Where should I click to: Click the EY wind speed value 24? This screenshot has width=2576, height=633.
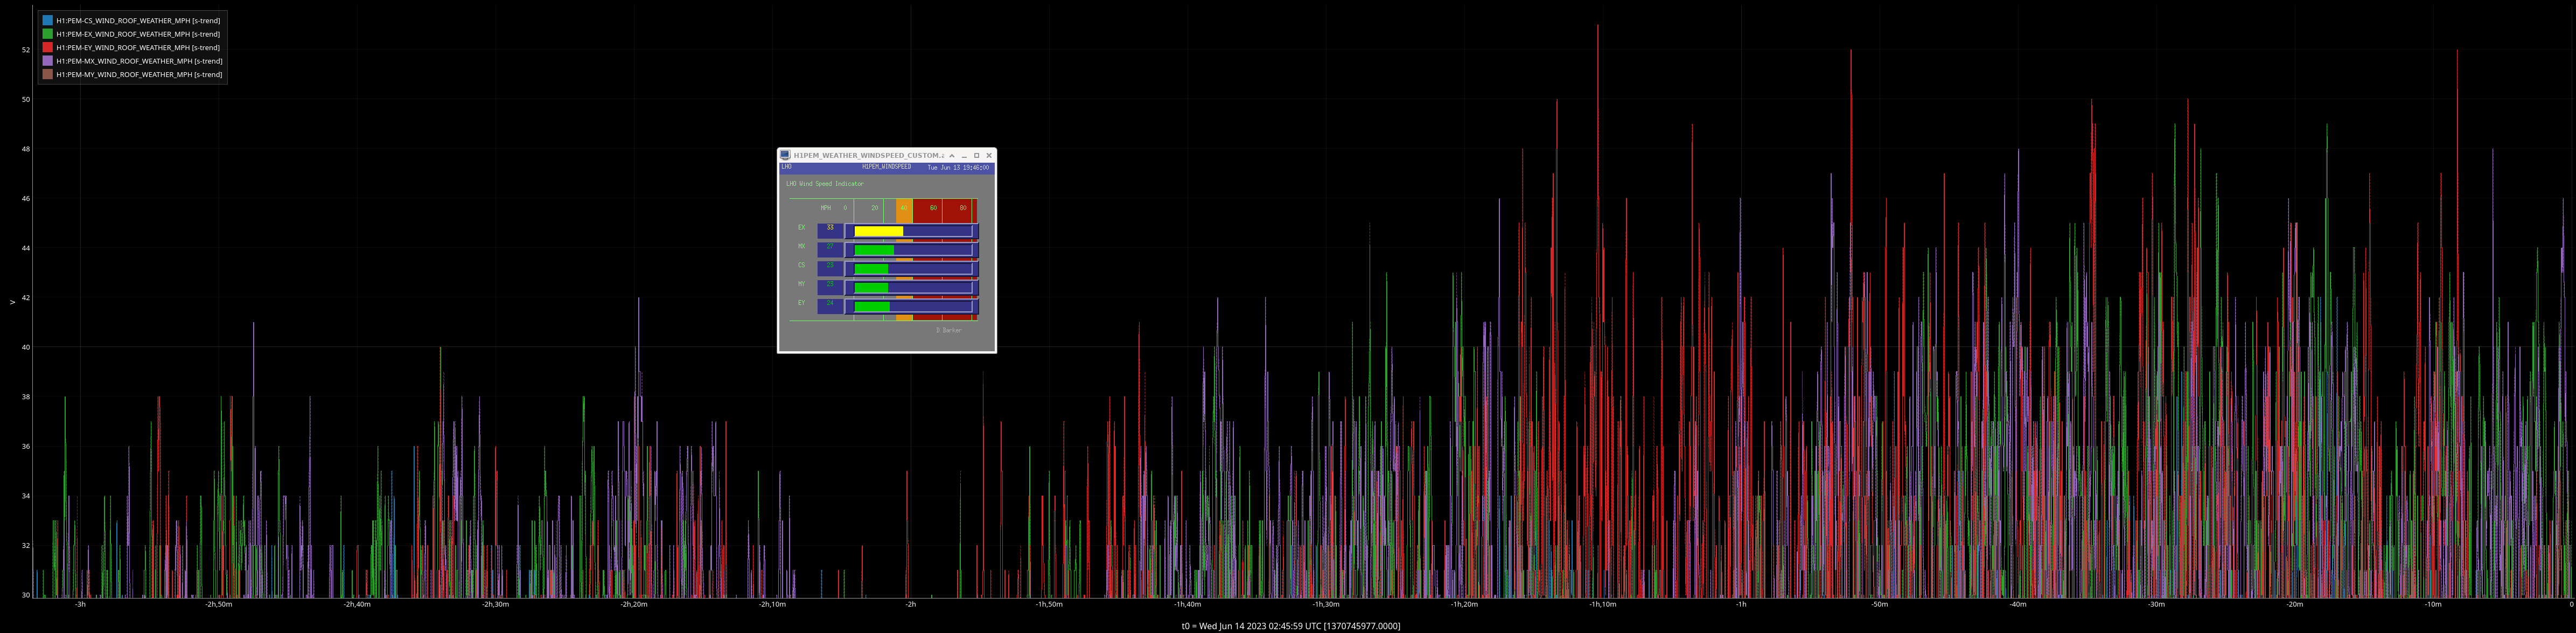coord(830,304)
